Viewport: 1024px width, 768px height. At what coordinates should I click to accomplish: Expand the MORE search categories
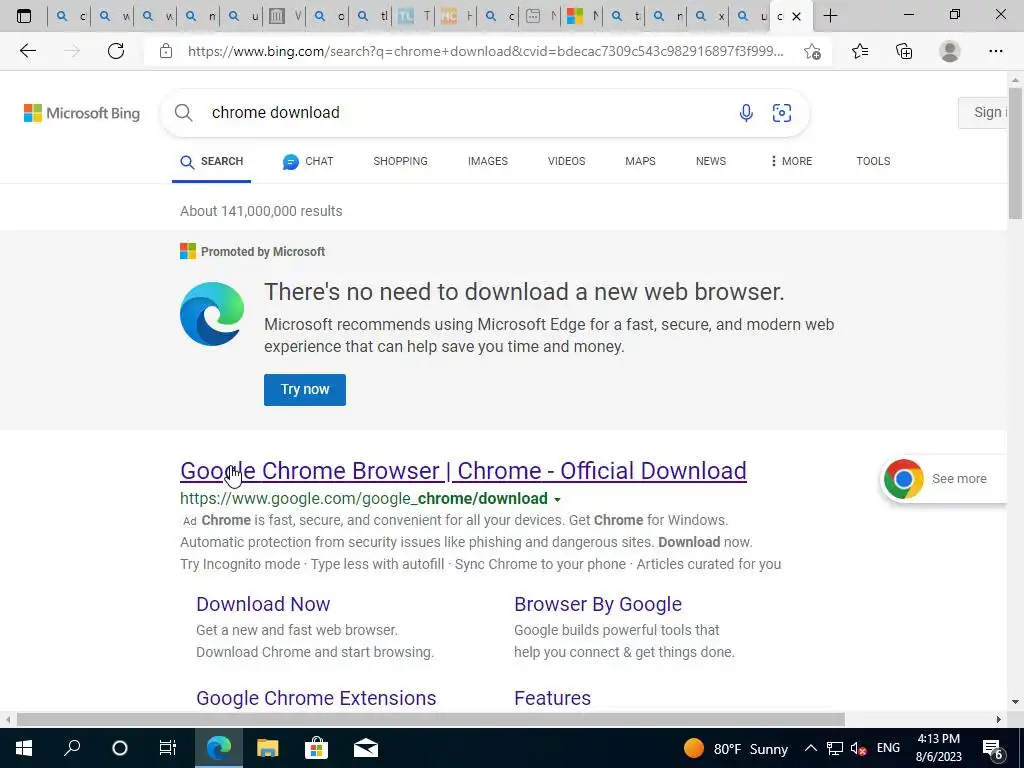791,161
